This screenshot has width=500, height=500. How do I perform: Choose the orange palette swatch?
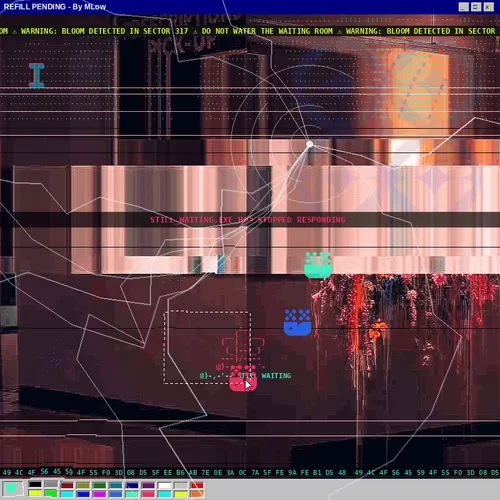coord(197,494)
